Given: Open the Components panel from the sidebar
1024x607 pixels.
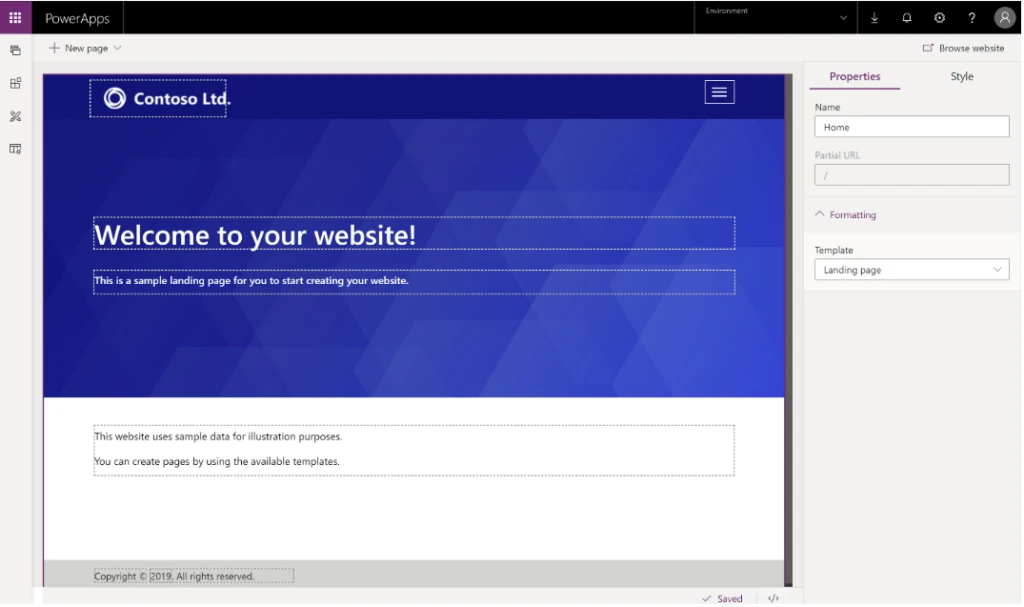Looking at the screenshot, I should 14,83.
